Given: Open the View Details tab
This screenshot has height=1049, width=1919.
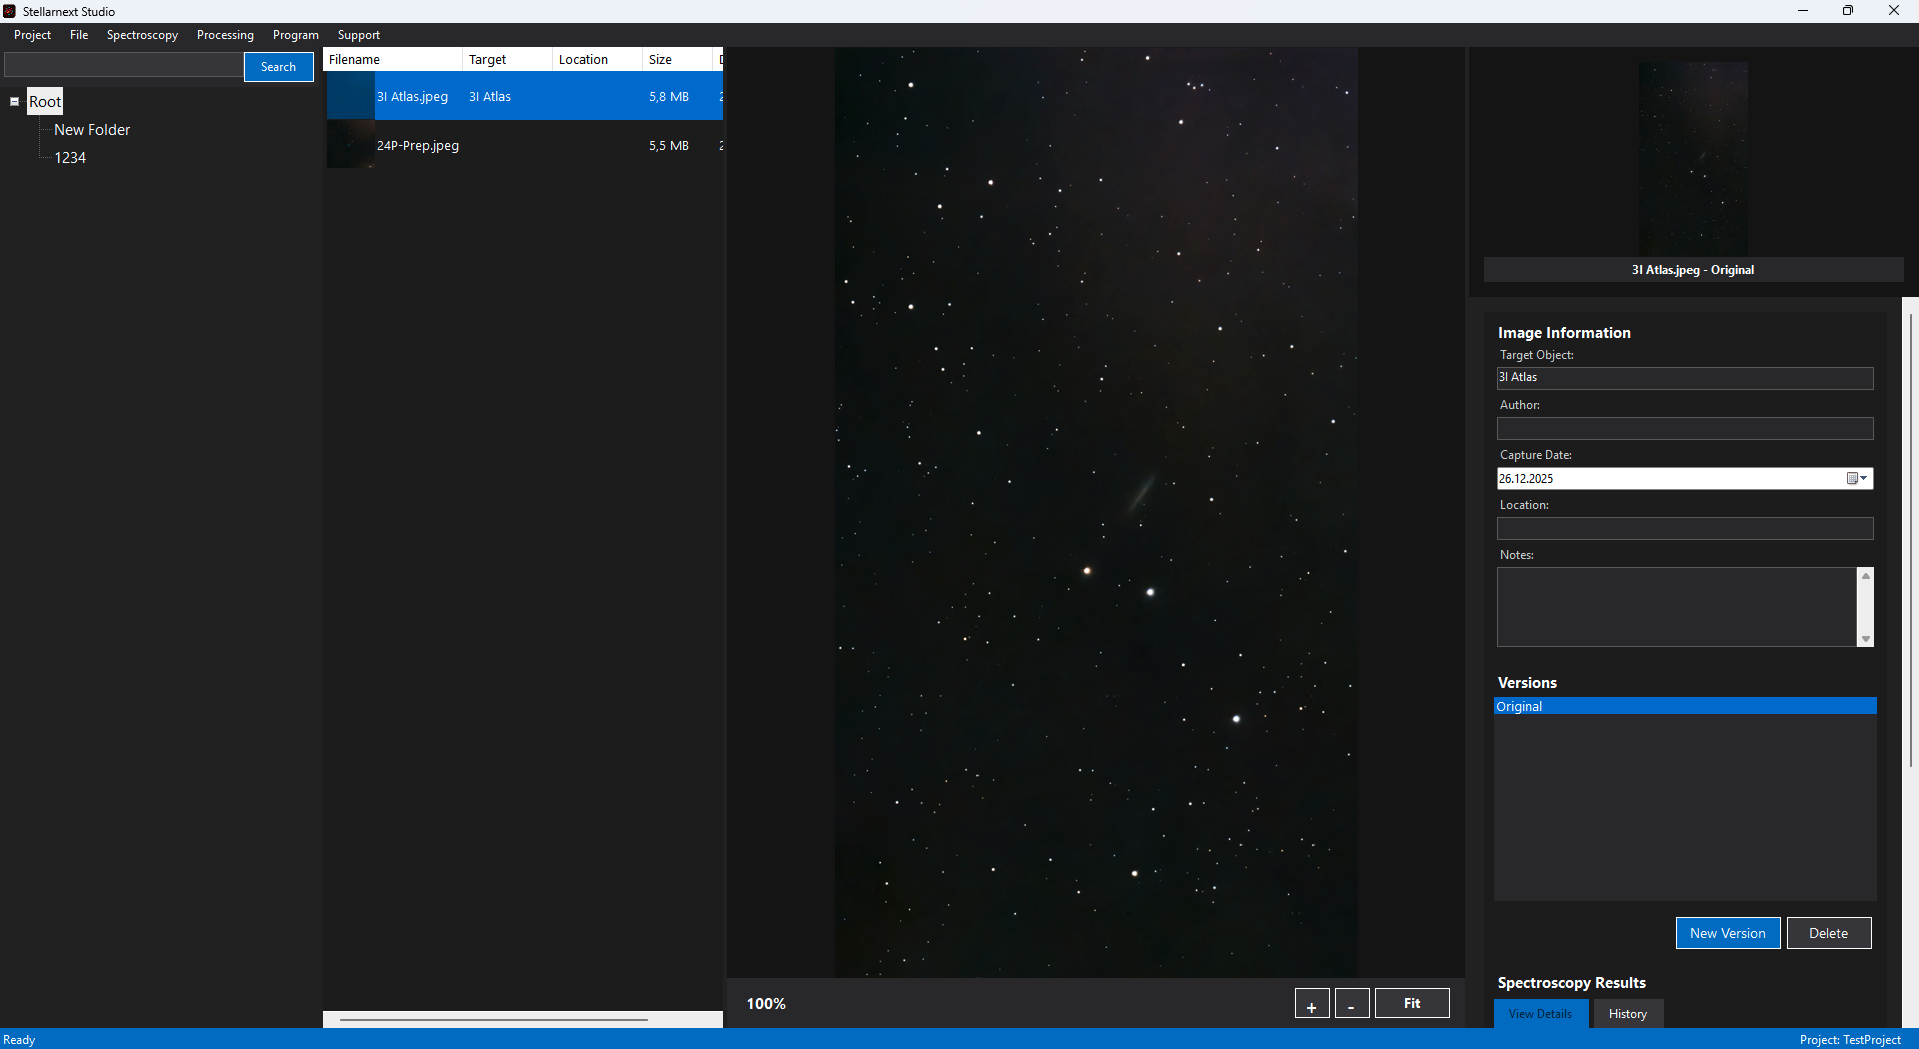Looking at the screenshot, I should coord(1540,1014).
